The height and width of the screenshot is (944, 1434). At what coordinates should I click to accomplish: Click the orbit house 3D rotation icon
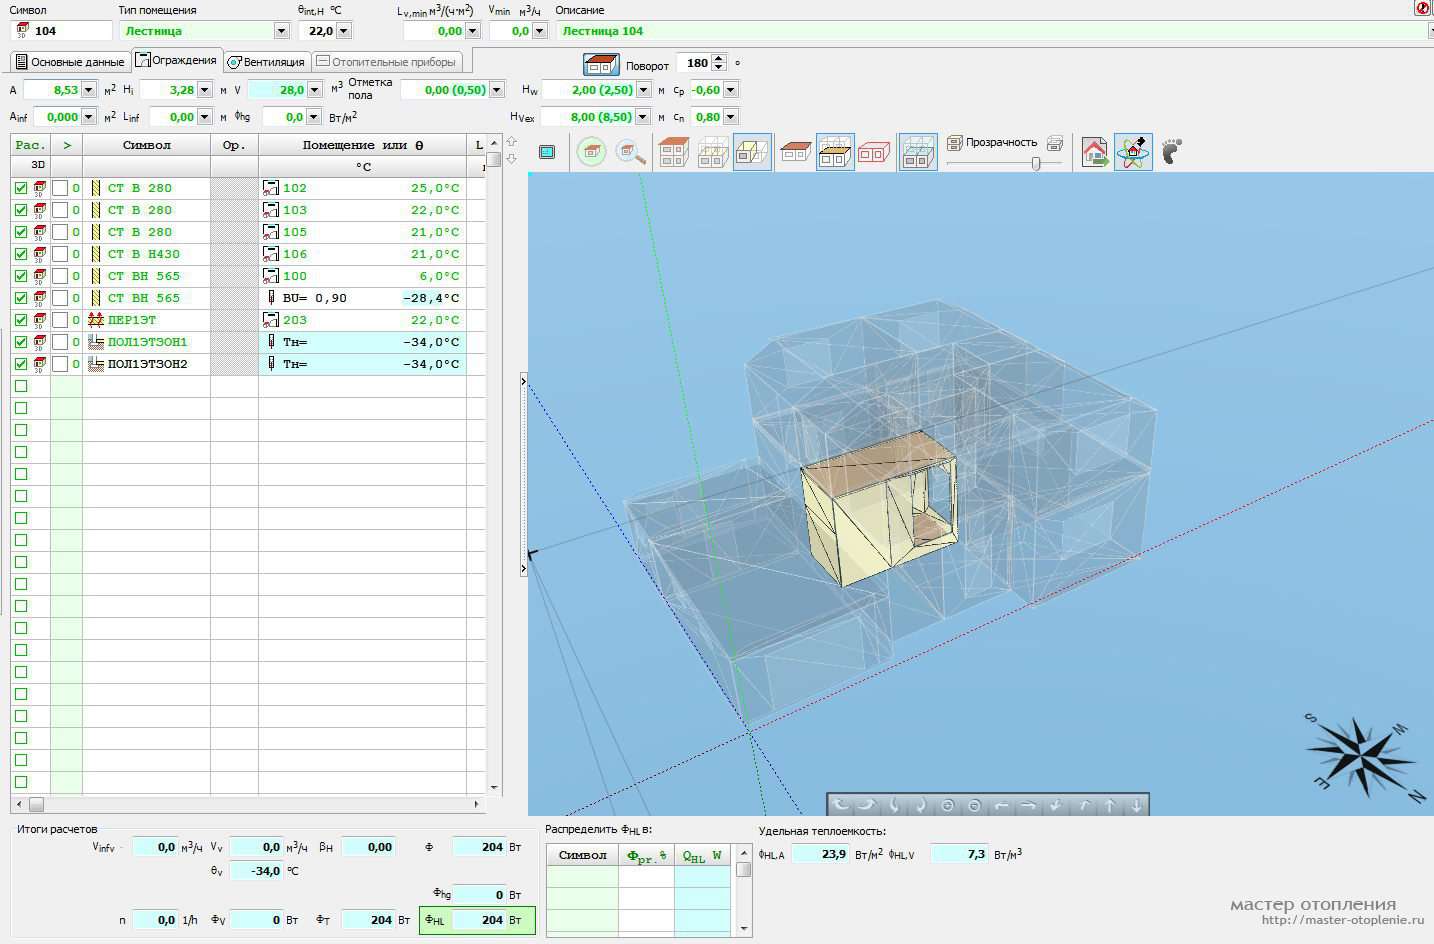point(1133,152)
